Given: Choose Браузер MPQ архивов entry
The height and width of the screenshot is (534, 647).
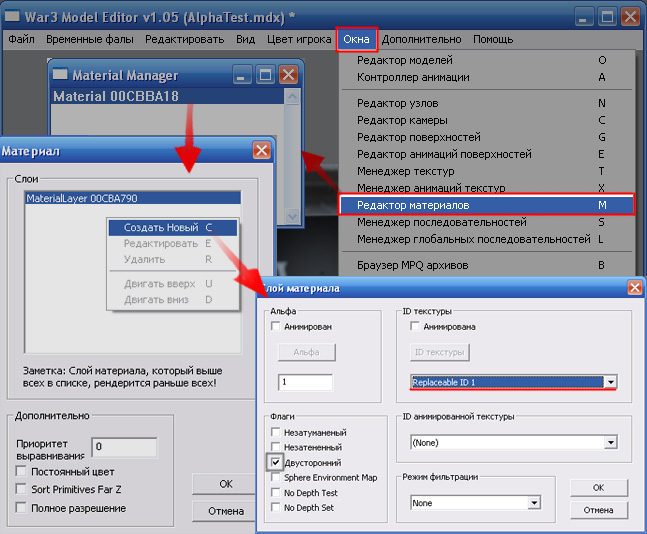Looking at the screenshot, I should (x=487, y=265).
